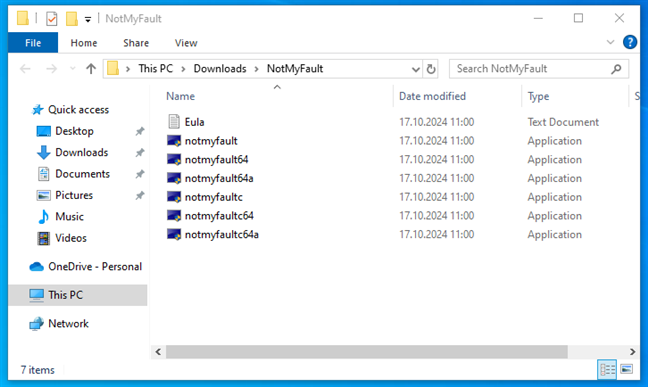
Task: Switch to the Home ribbon tab
Action: pyautogui.click(x=84, y=43)
